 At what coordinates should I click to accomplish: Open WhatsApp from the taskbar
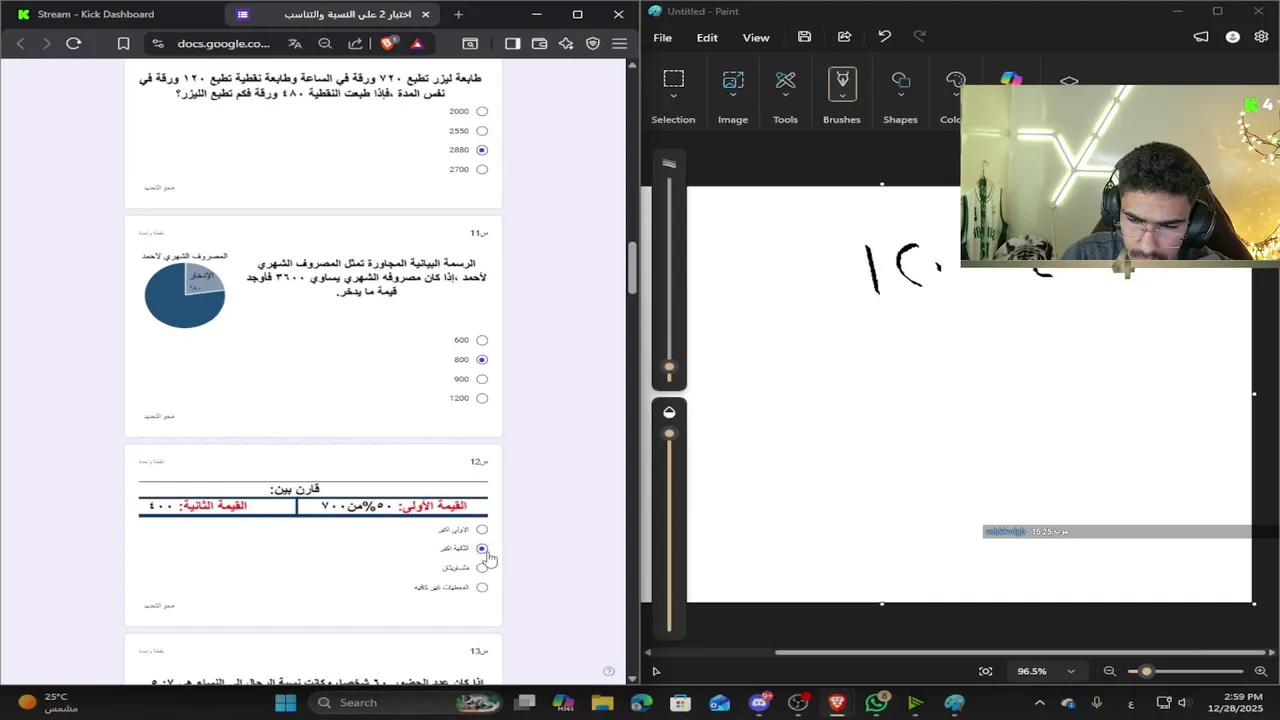(x=876, y=703)
